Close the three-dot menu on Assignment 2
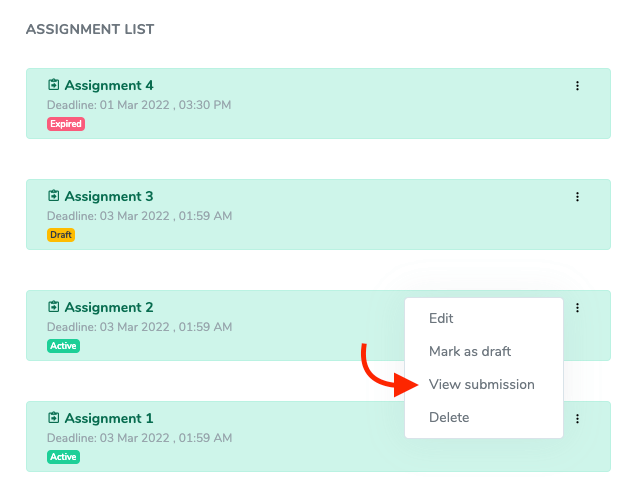This screenshot has height=495, width=635. tap(577, 308)
